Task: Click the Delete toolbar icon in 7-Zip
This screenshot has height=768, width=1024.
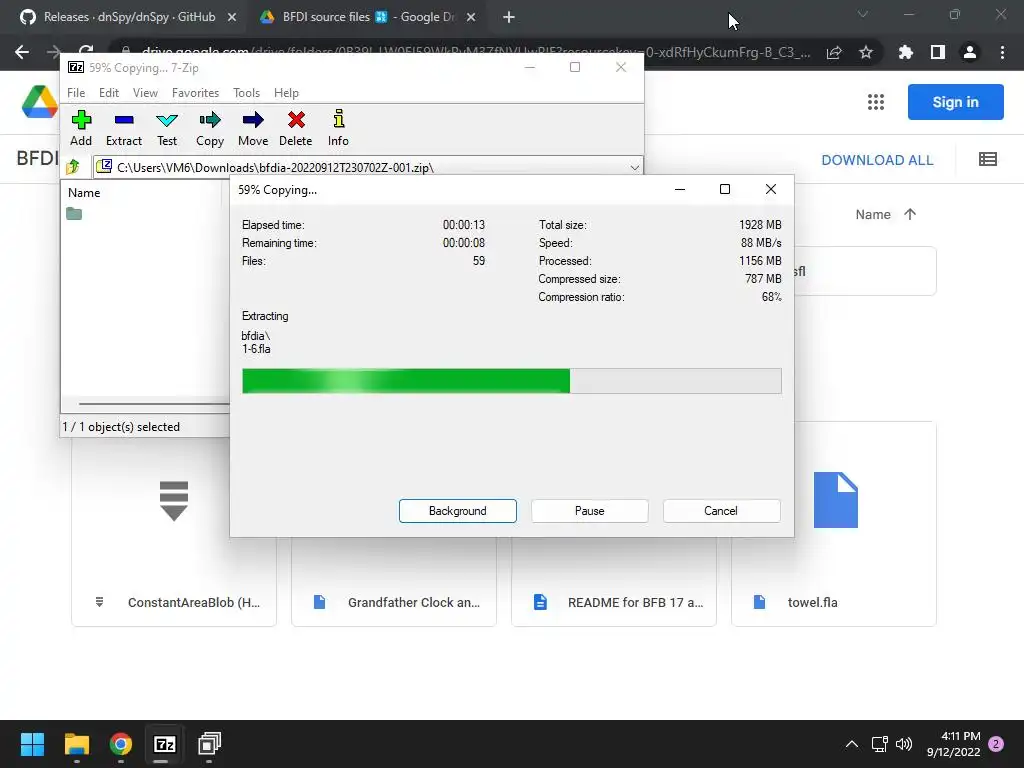Action: 296,128
